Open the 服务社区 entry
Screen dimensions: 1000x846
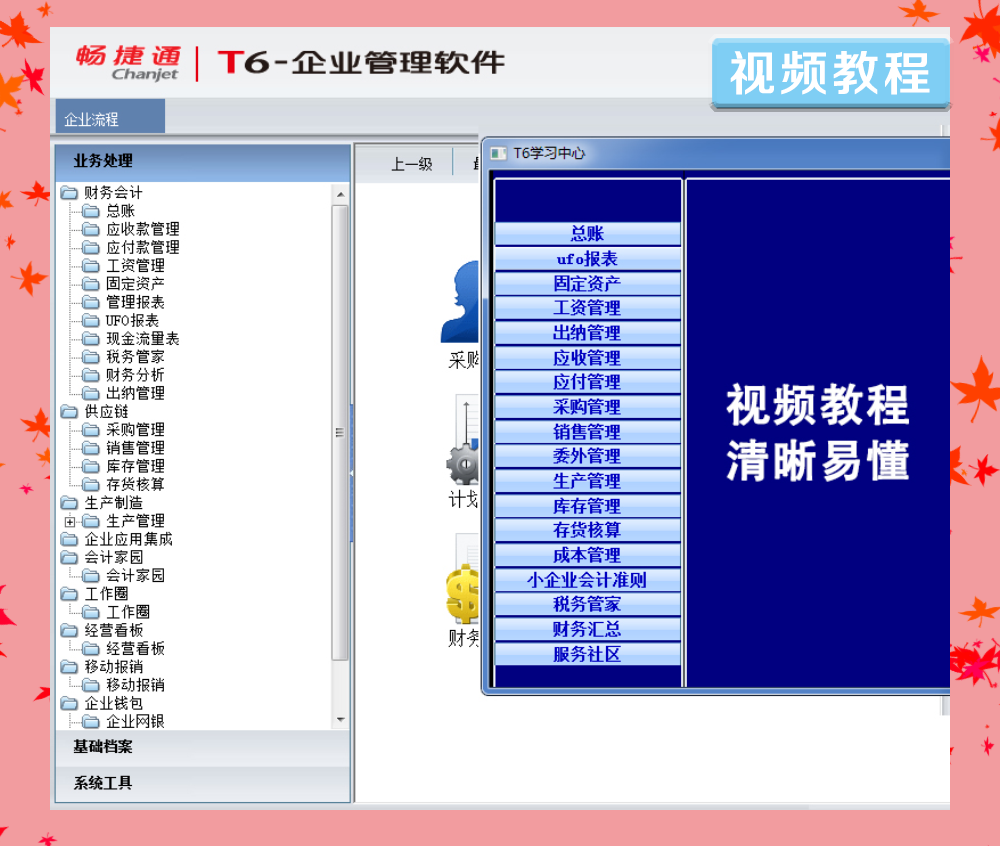pyautogui.click(x=587, y=654)
